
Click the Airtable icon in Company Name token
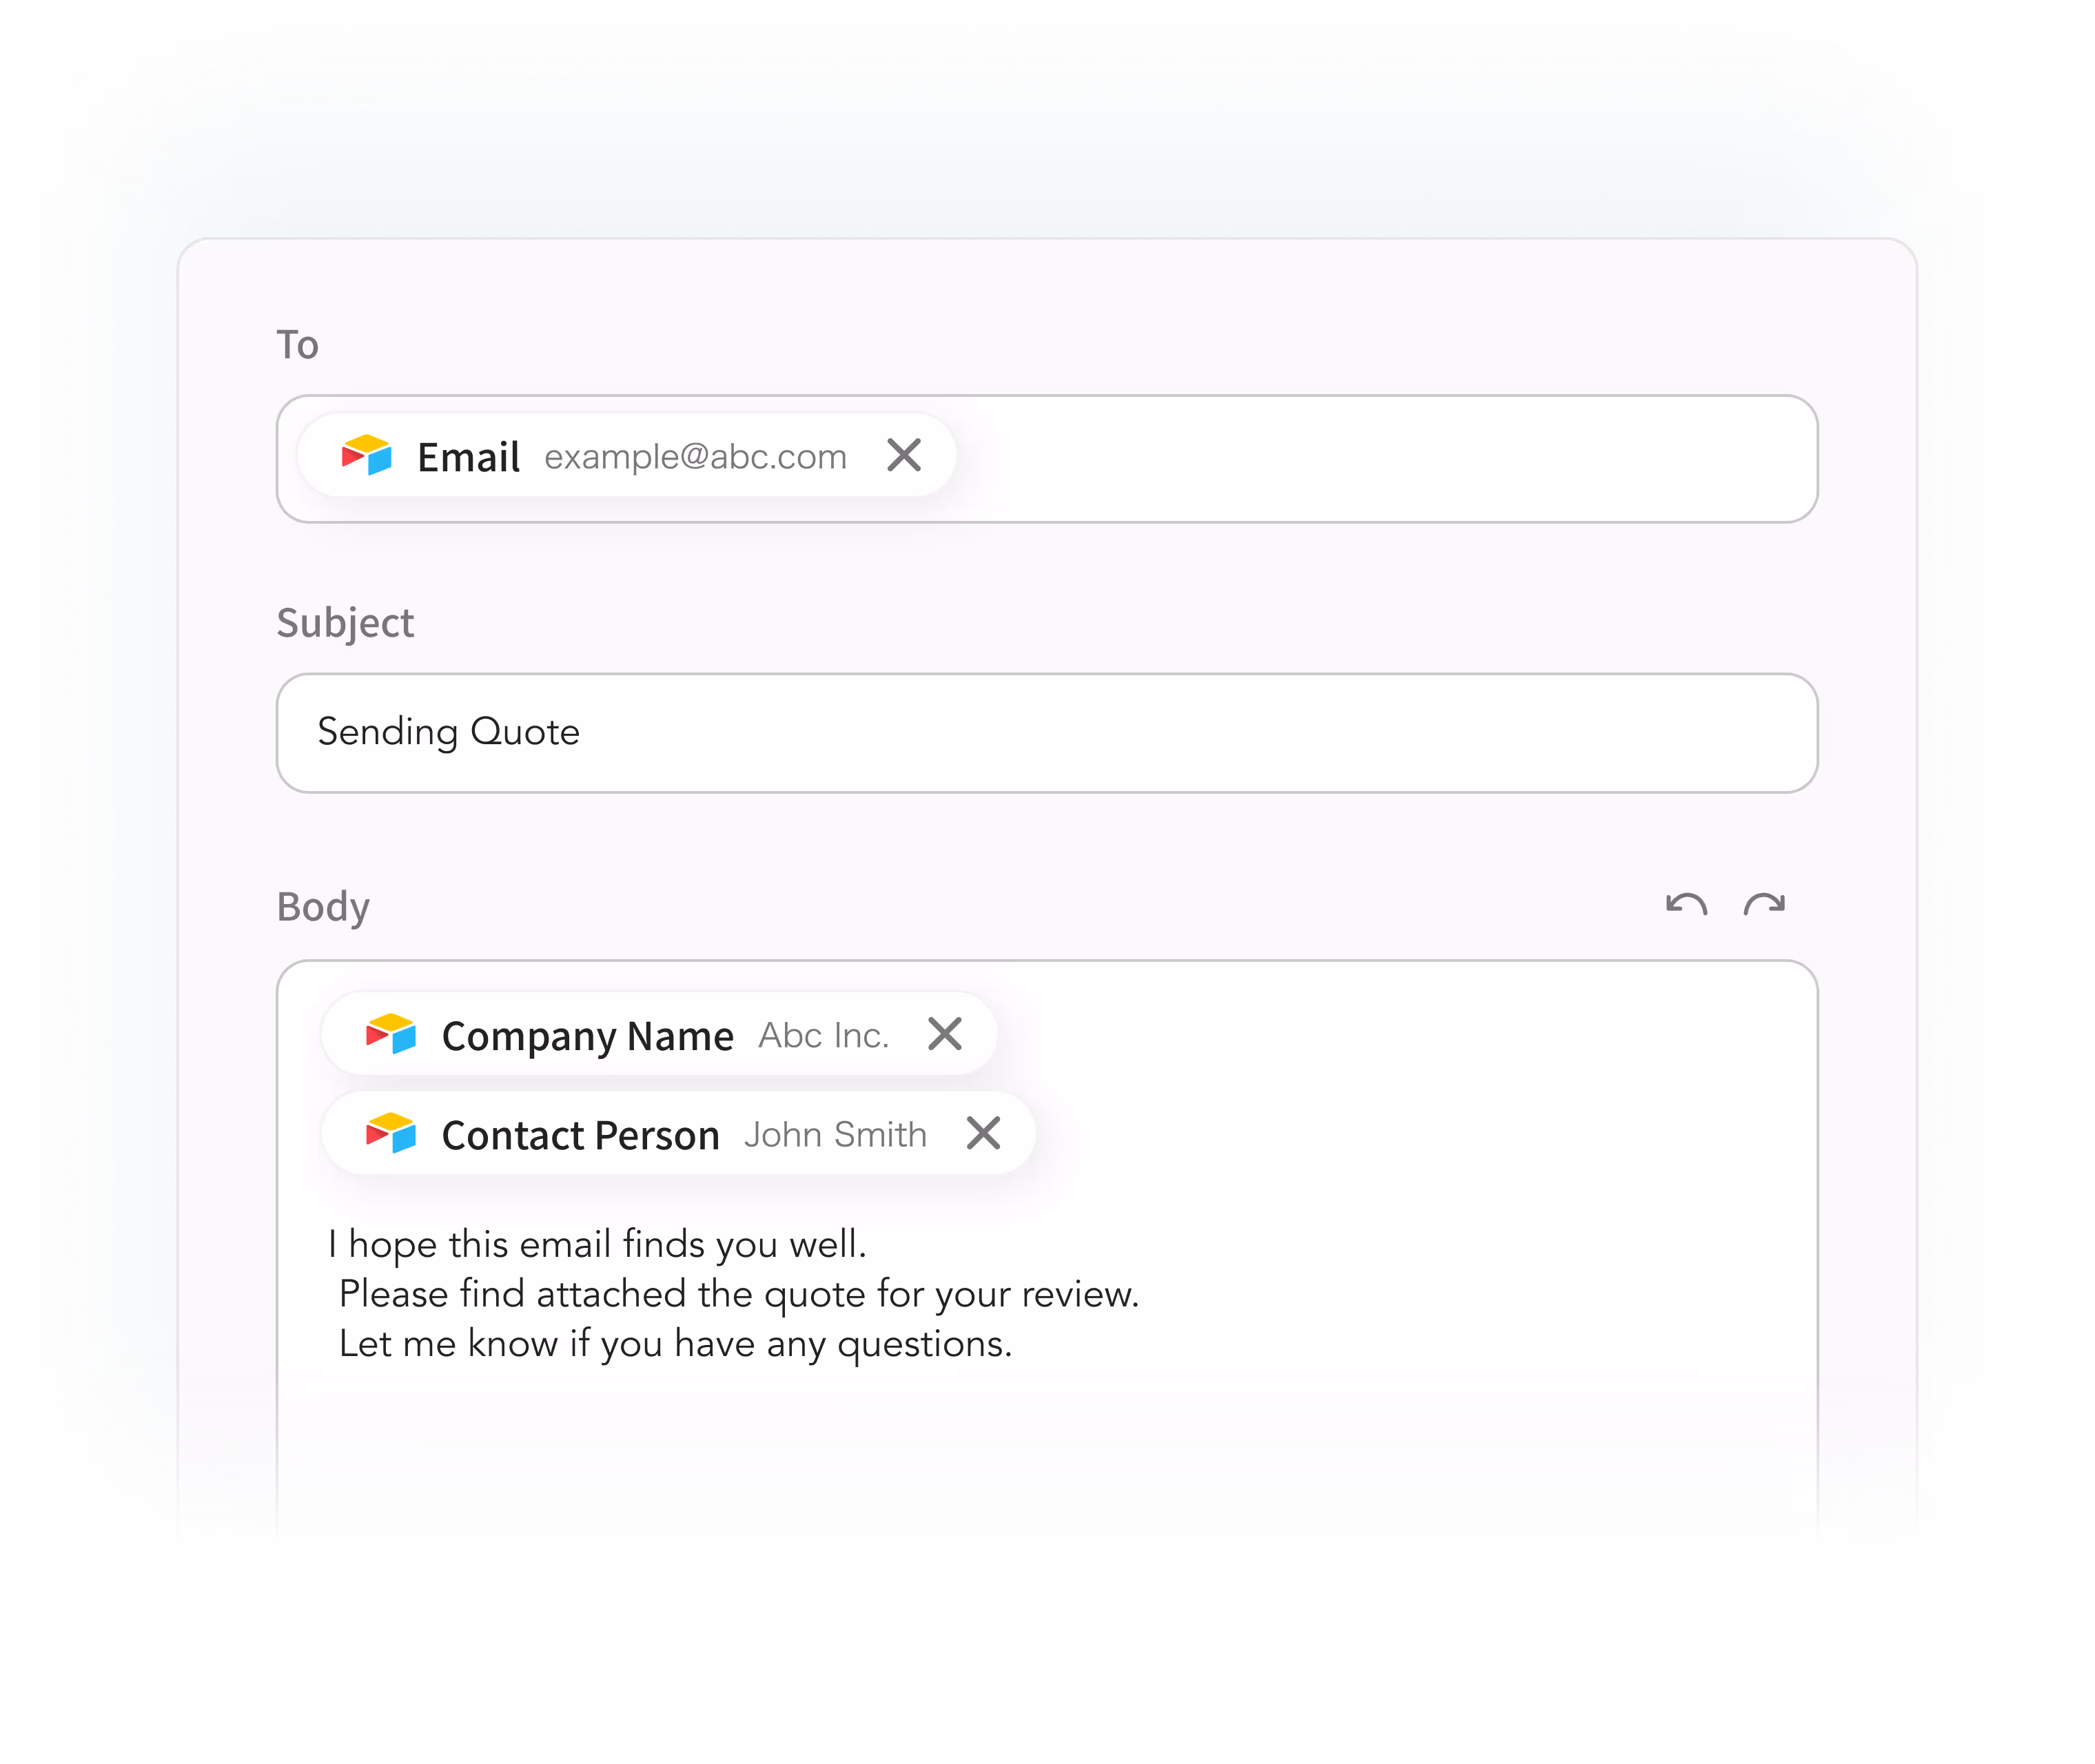click(x=391, y=1034)
